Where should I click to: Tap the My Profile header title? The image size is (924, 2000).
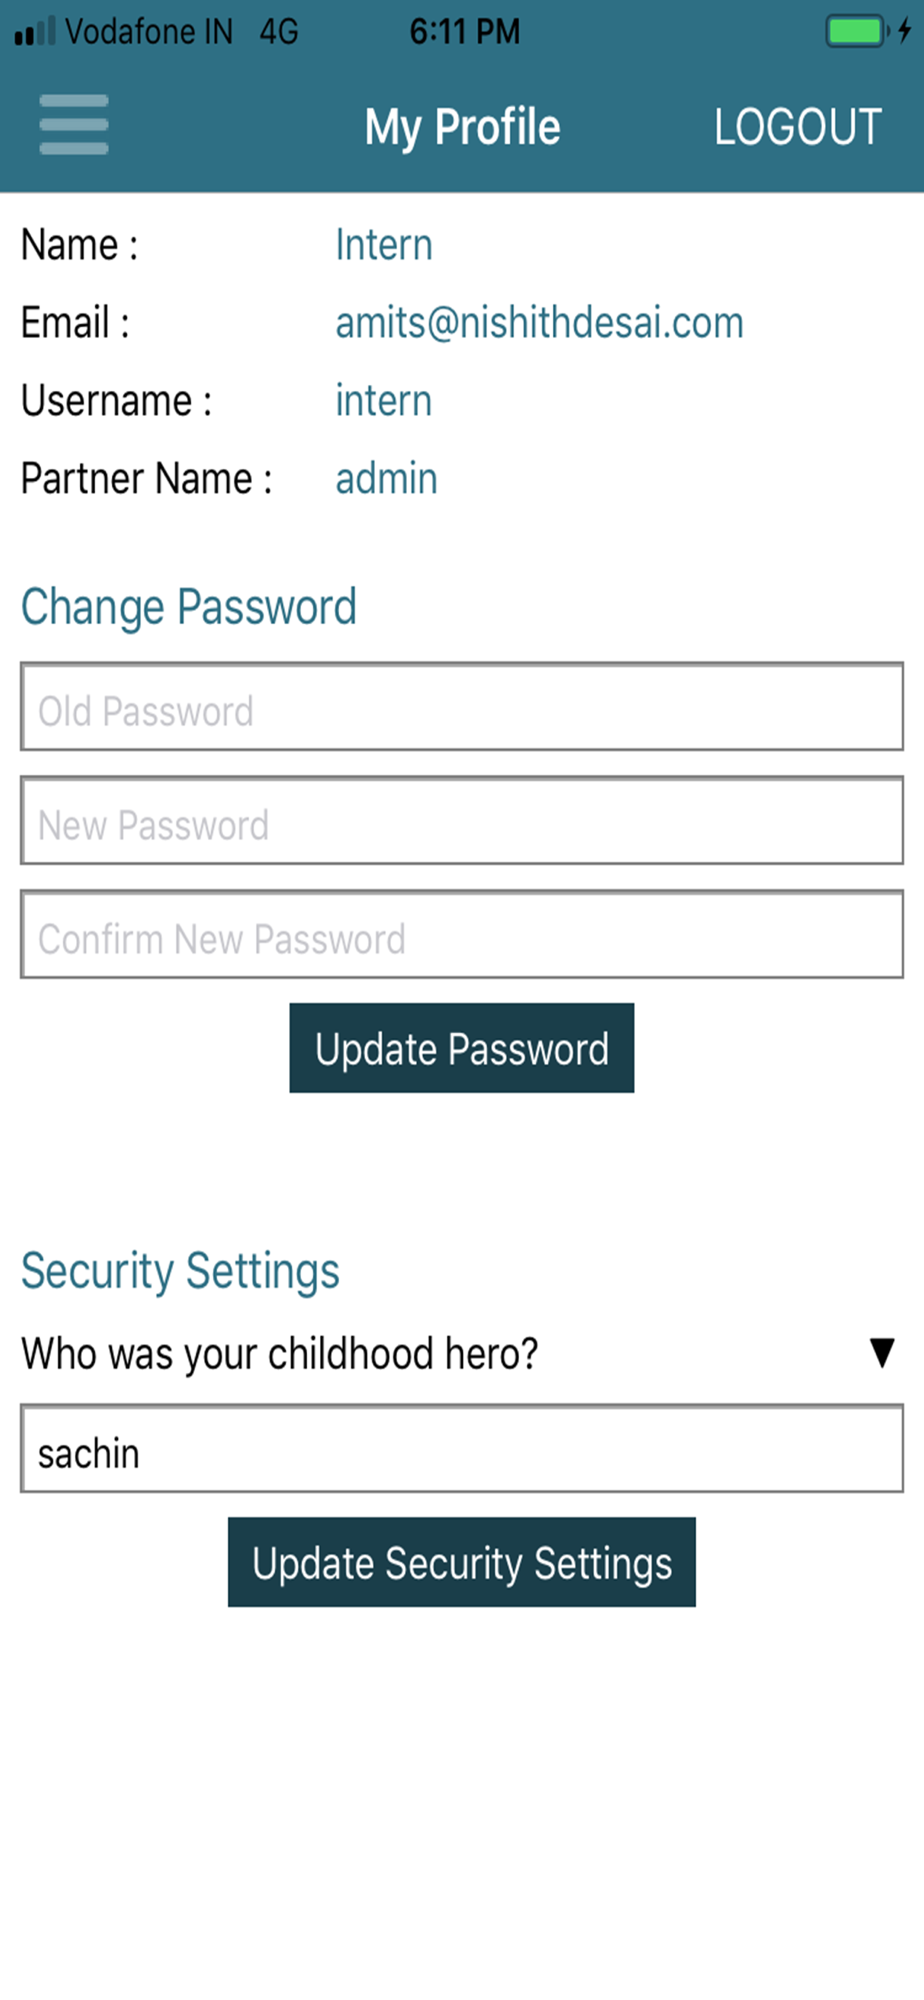[462, 127]
